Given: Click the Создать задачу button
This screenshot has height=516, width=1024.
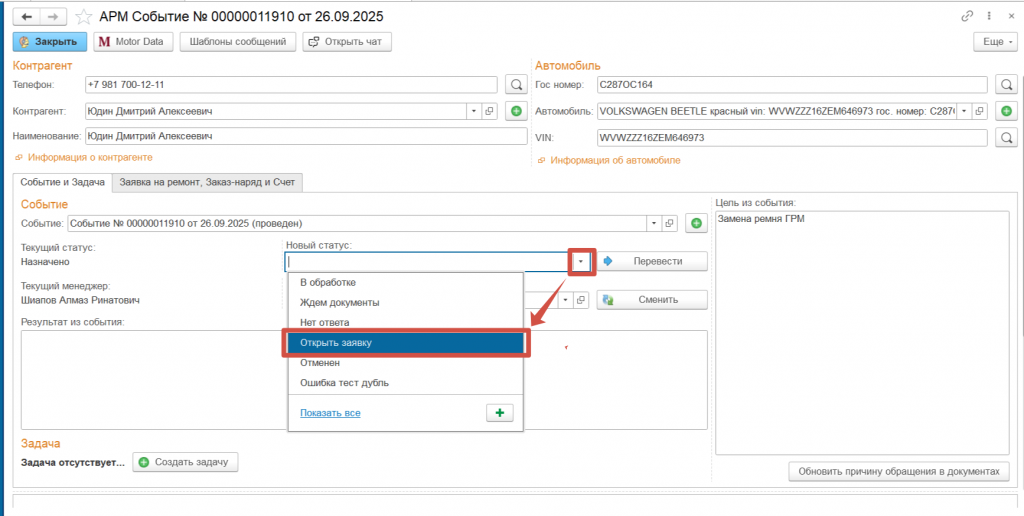Looking at the screenshot, I should 185,462.
